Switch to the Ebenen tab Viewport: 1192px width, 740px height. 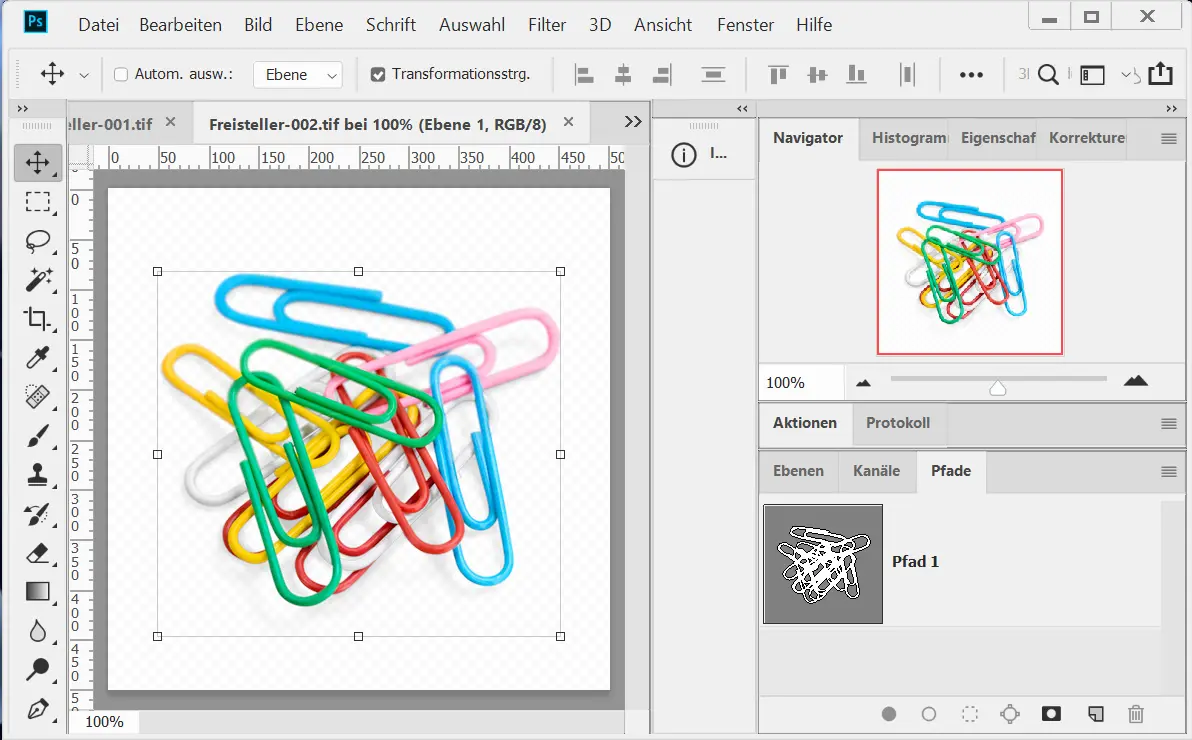(798, 471)
